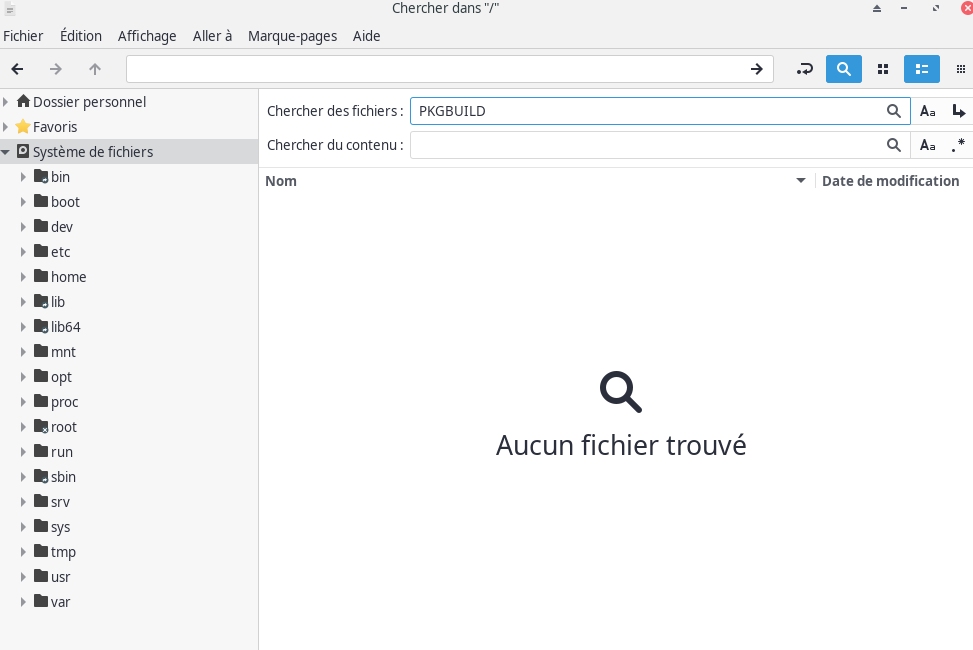Switch to icon grid view

pyautogui.click(x=883, y=69)
